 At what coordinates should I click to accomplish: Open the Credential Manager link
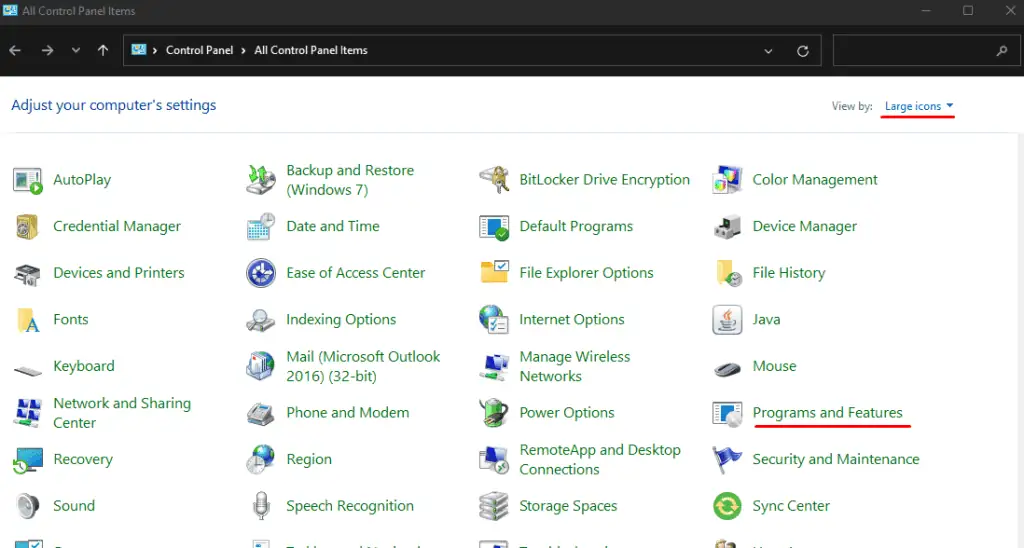[117, 227]
